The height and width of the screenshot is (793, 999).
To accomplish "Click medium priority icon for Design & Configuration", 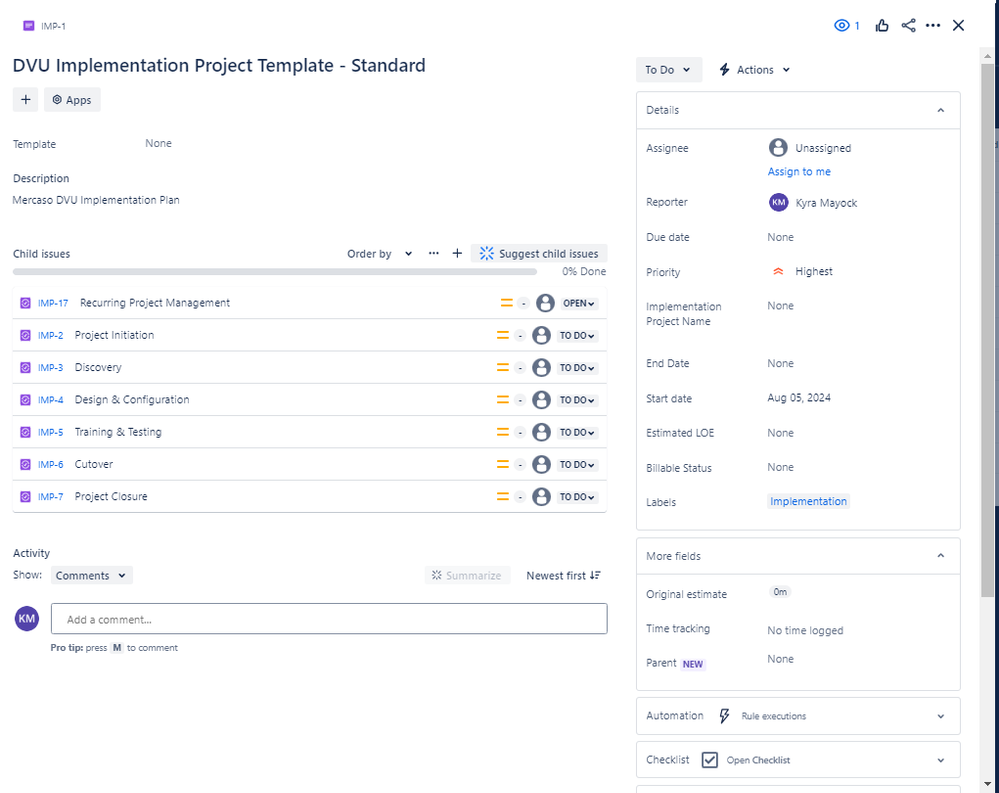I will pos(503,400).
